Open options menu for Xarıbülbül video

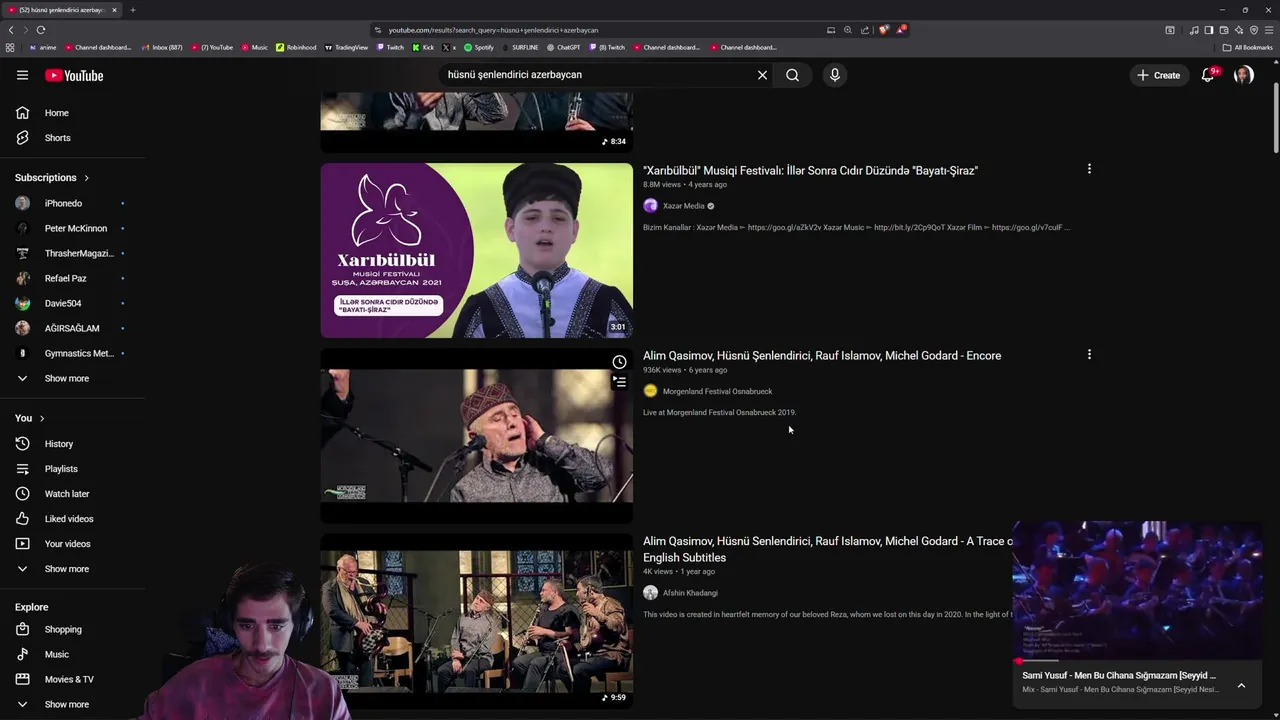(1089, 169)
